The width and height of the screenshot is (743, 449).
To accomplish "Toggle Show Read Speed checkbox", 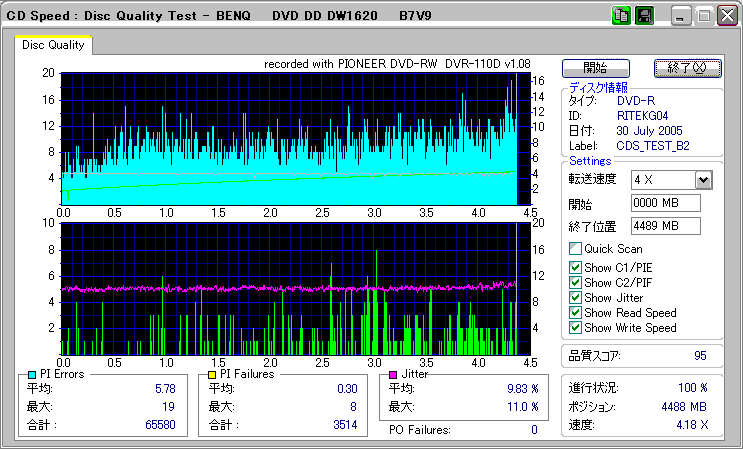I will pos(575,312).
